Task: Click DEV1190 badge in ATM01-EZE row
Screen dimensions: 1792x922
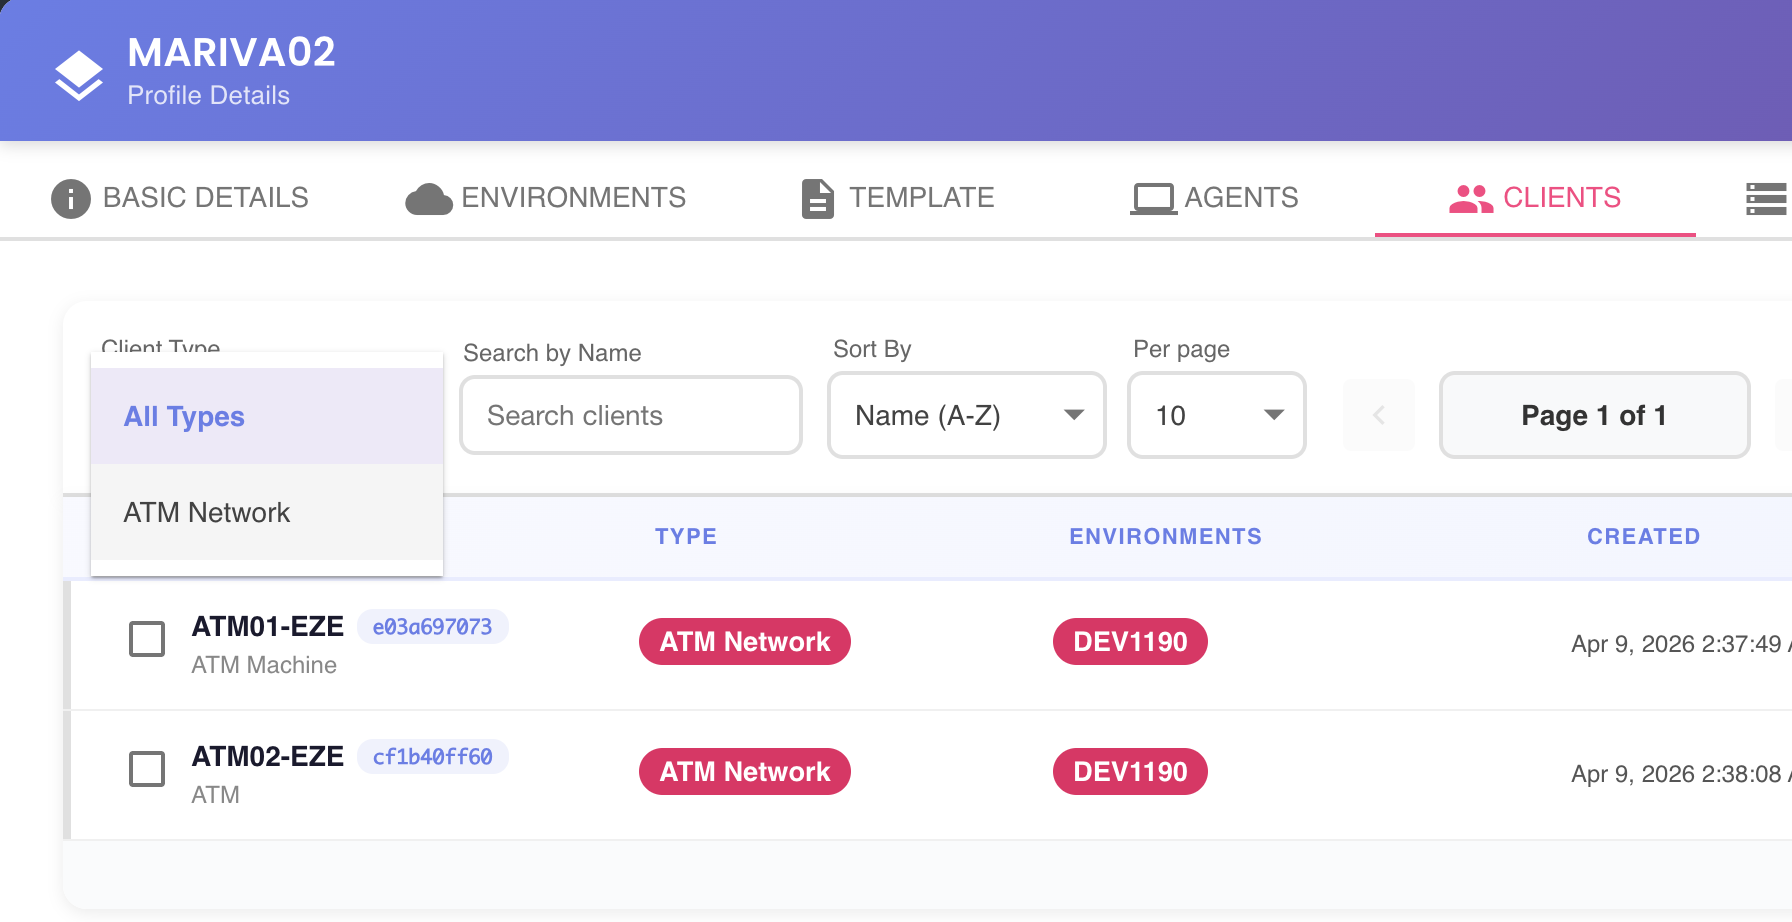Action: point(1130,641)
